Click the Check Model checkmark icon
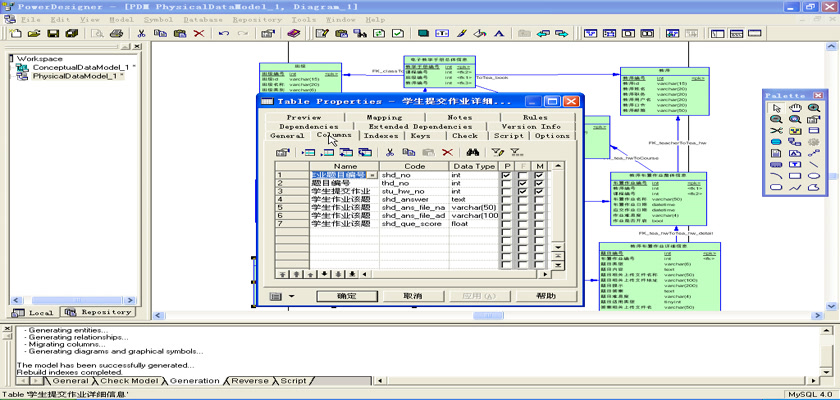The image size is (840, 400). point(398,33)
